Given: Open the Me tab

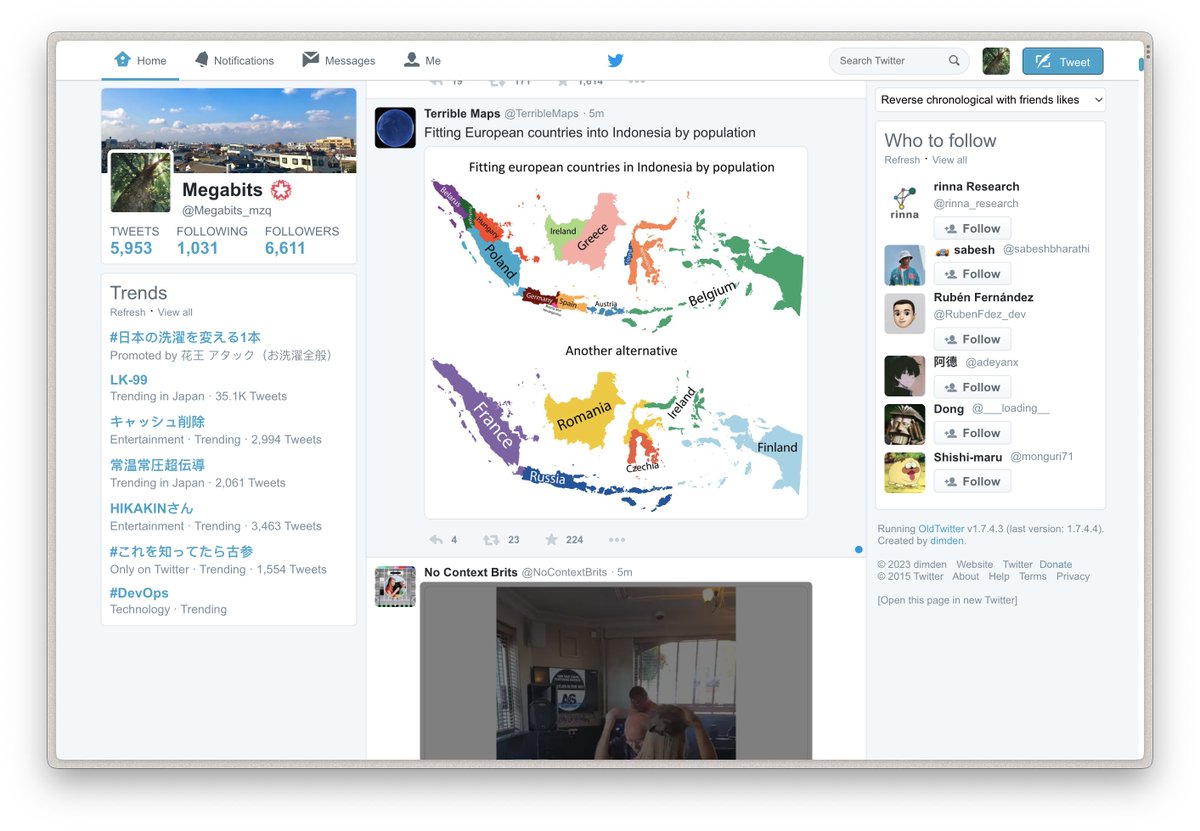Looking at the screenshot, I should click(x=422, y=60).
